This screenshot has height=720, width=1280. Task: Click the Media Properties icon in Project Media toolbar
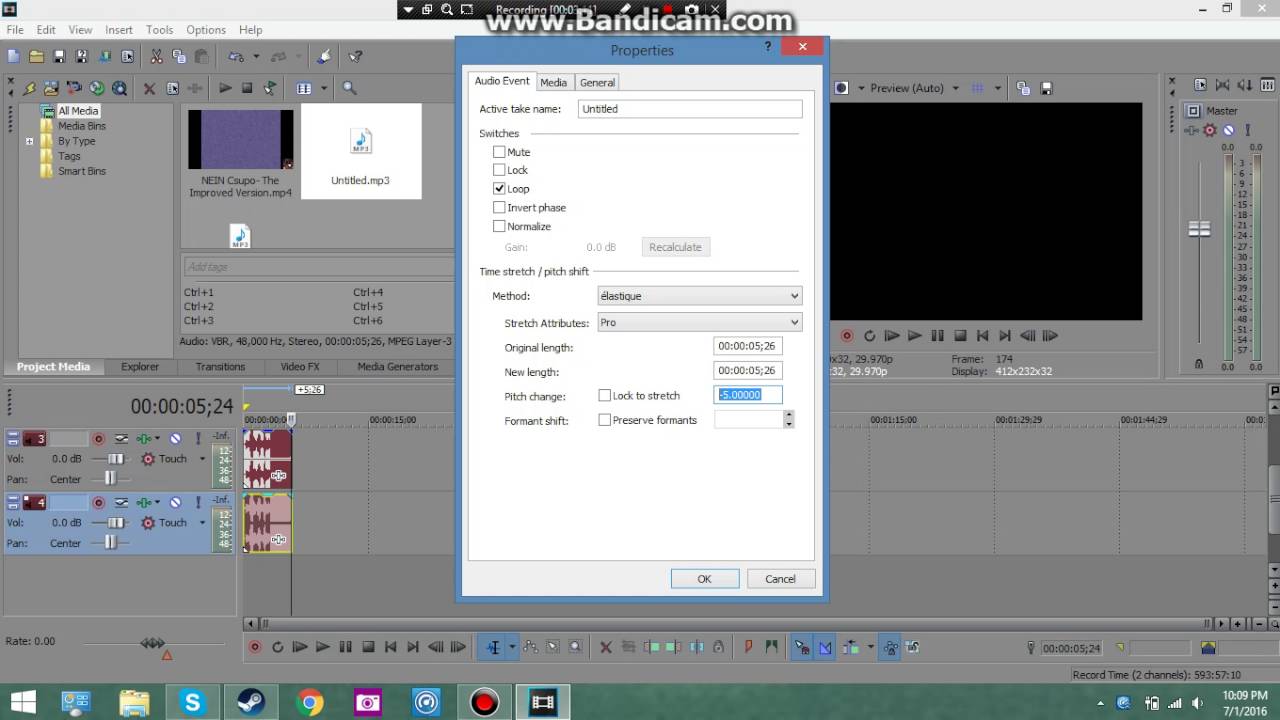[x=172, y=88]
